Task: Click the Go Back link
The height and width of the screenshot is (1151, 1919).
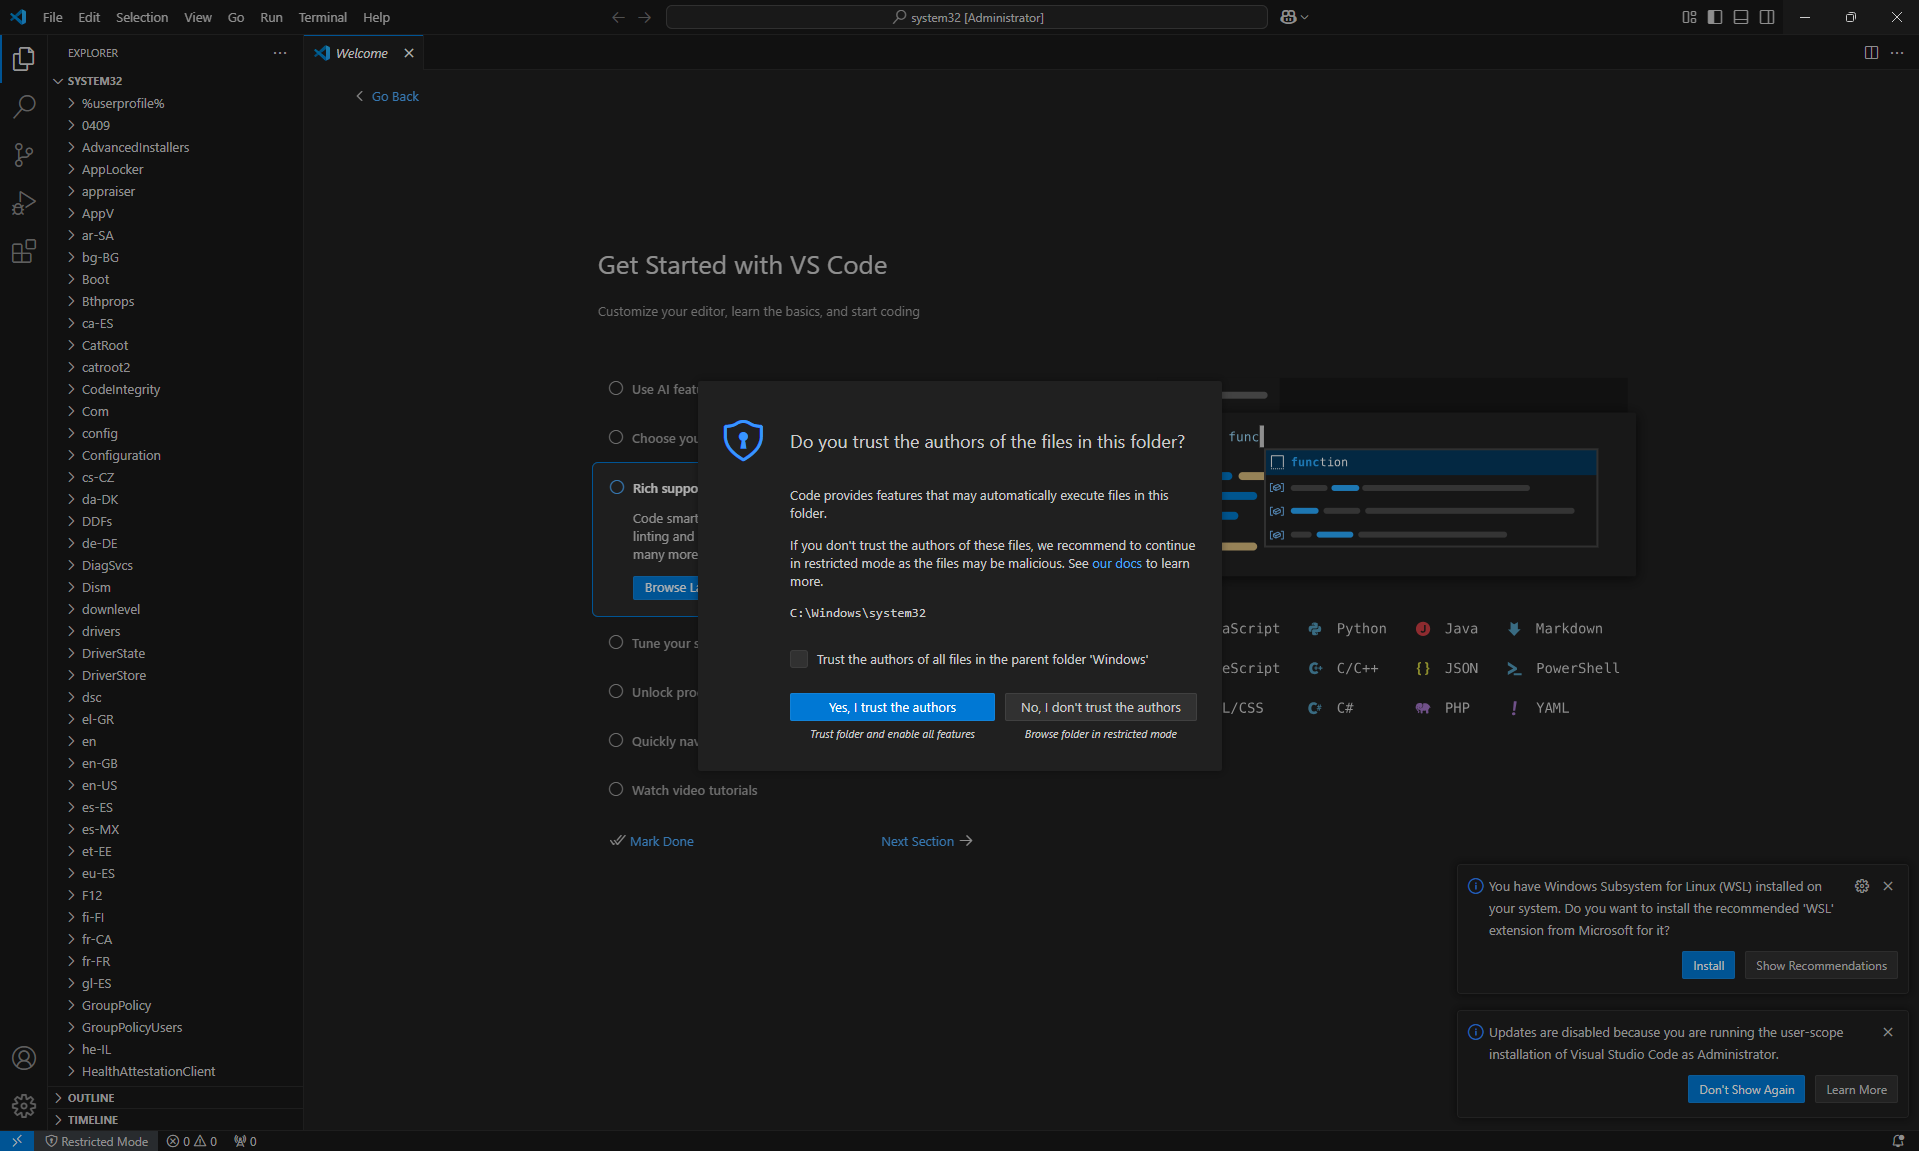Action: pyautogui.click(x=387, y=96)
